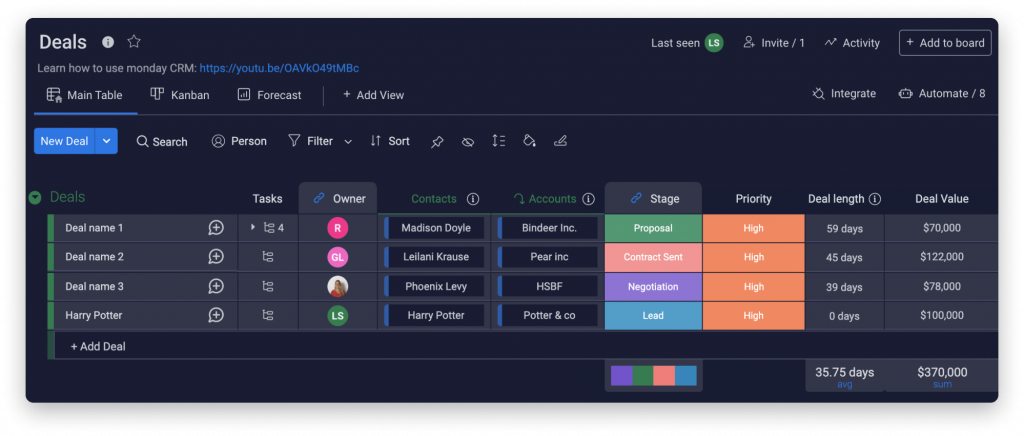Click owner avatar GL on Deal name 2

[x=338, y=257]
